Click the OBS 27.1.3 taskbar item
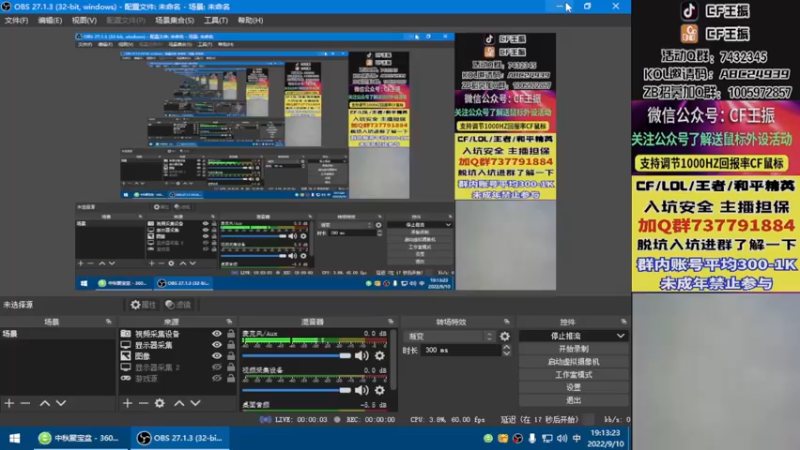The height and width of the screenshot is (450, 800). point(180,438)
